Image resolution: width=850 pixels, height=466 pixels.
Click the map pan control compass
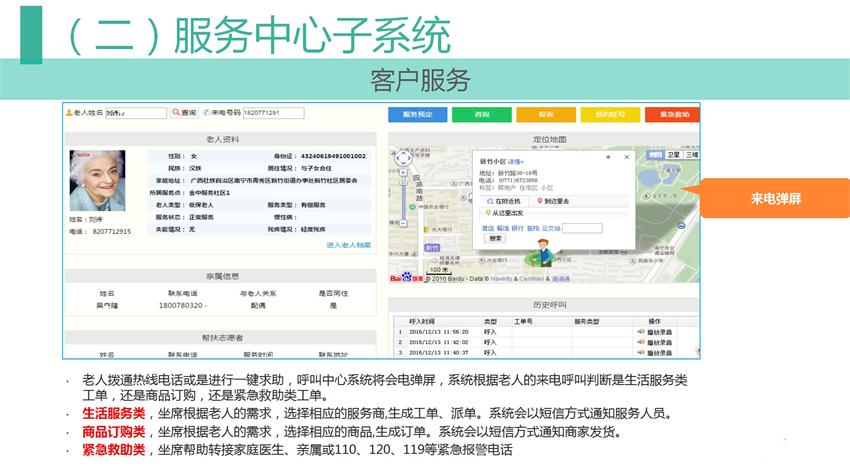pos(402,158)
